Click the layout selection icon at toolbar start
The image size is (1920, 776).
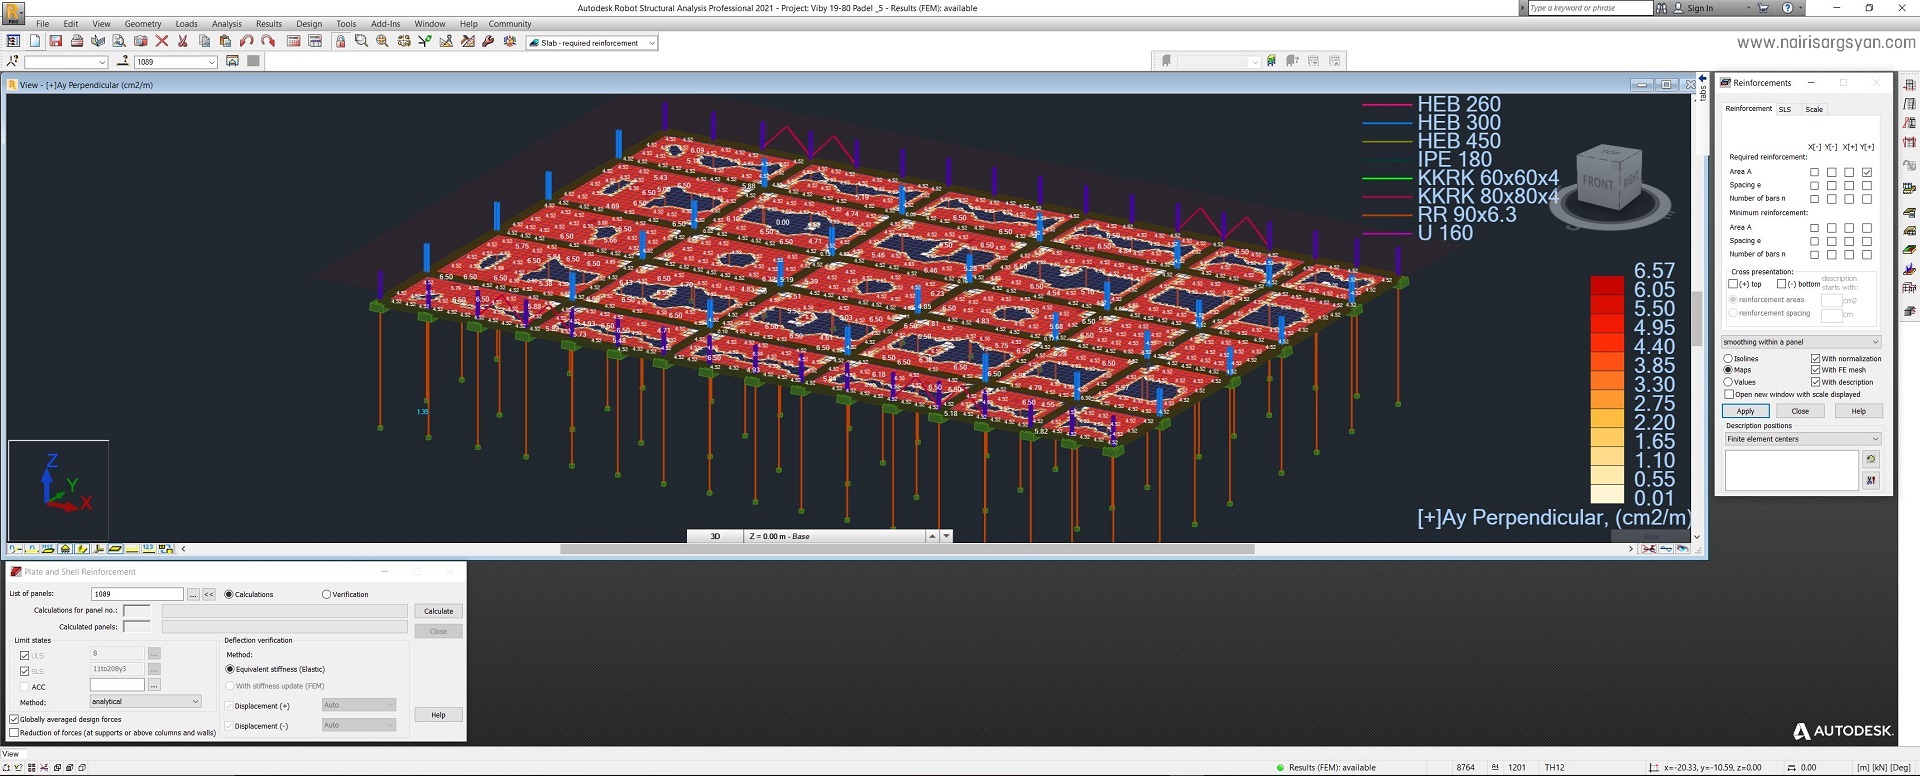pyautogui.click(x=13, y=42)
